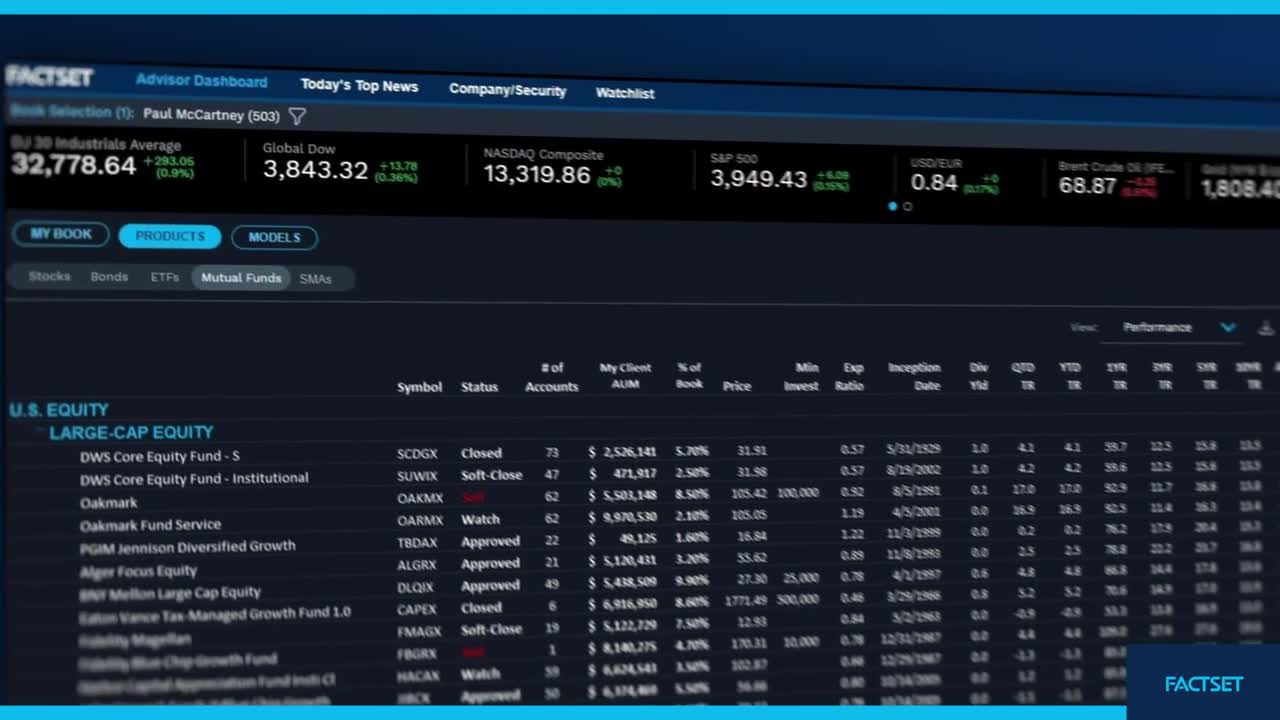Select the MODELS button
The height and width of the screenshot is (720, 1280).
(274, 237)
